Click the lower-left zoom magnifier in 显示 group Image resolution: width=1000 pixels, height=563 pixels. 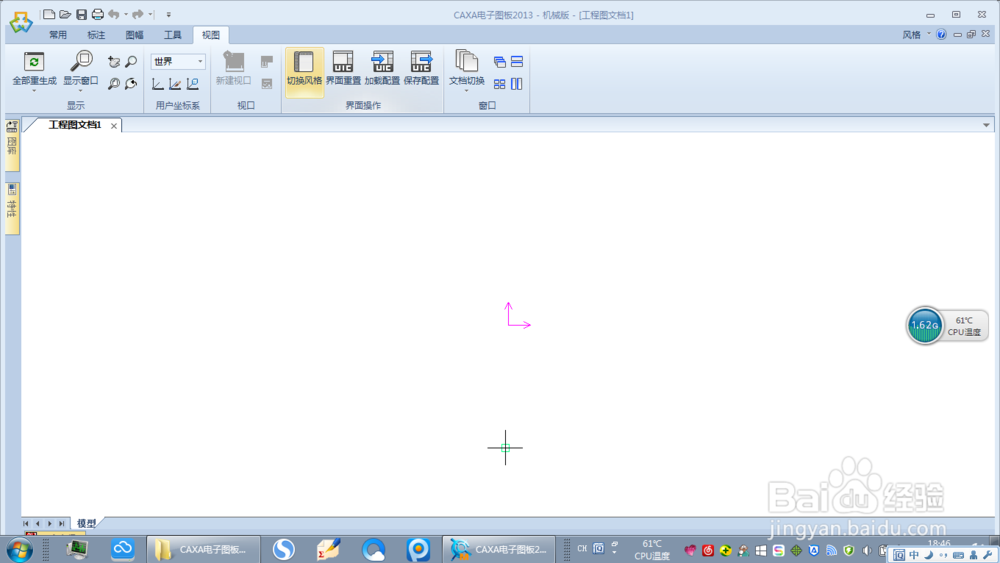click(x=114, y=84)
